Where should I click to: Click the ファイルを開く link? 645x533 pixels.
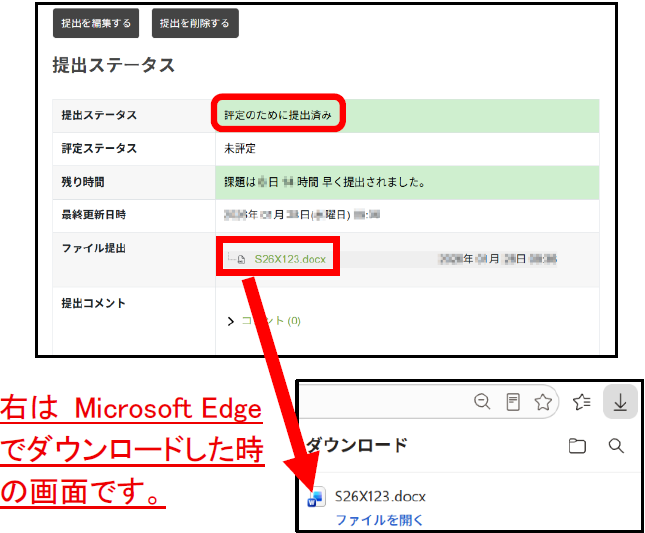point(379,520)
